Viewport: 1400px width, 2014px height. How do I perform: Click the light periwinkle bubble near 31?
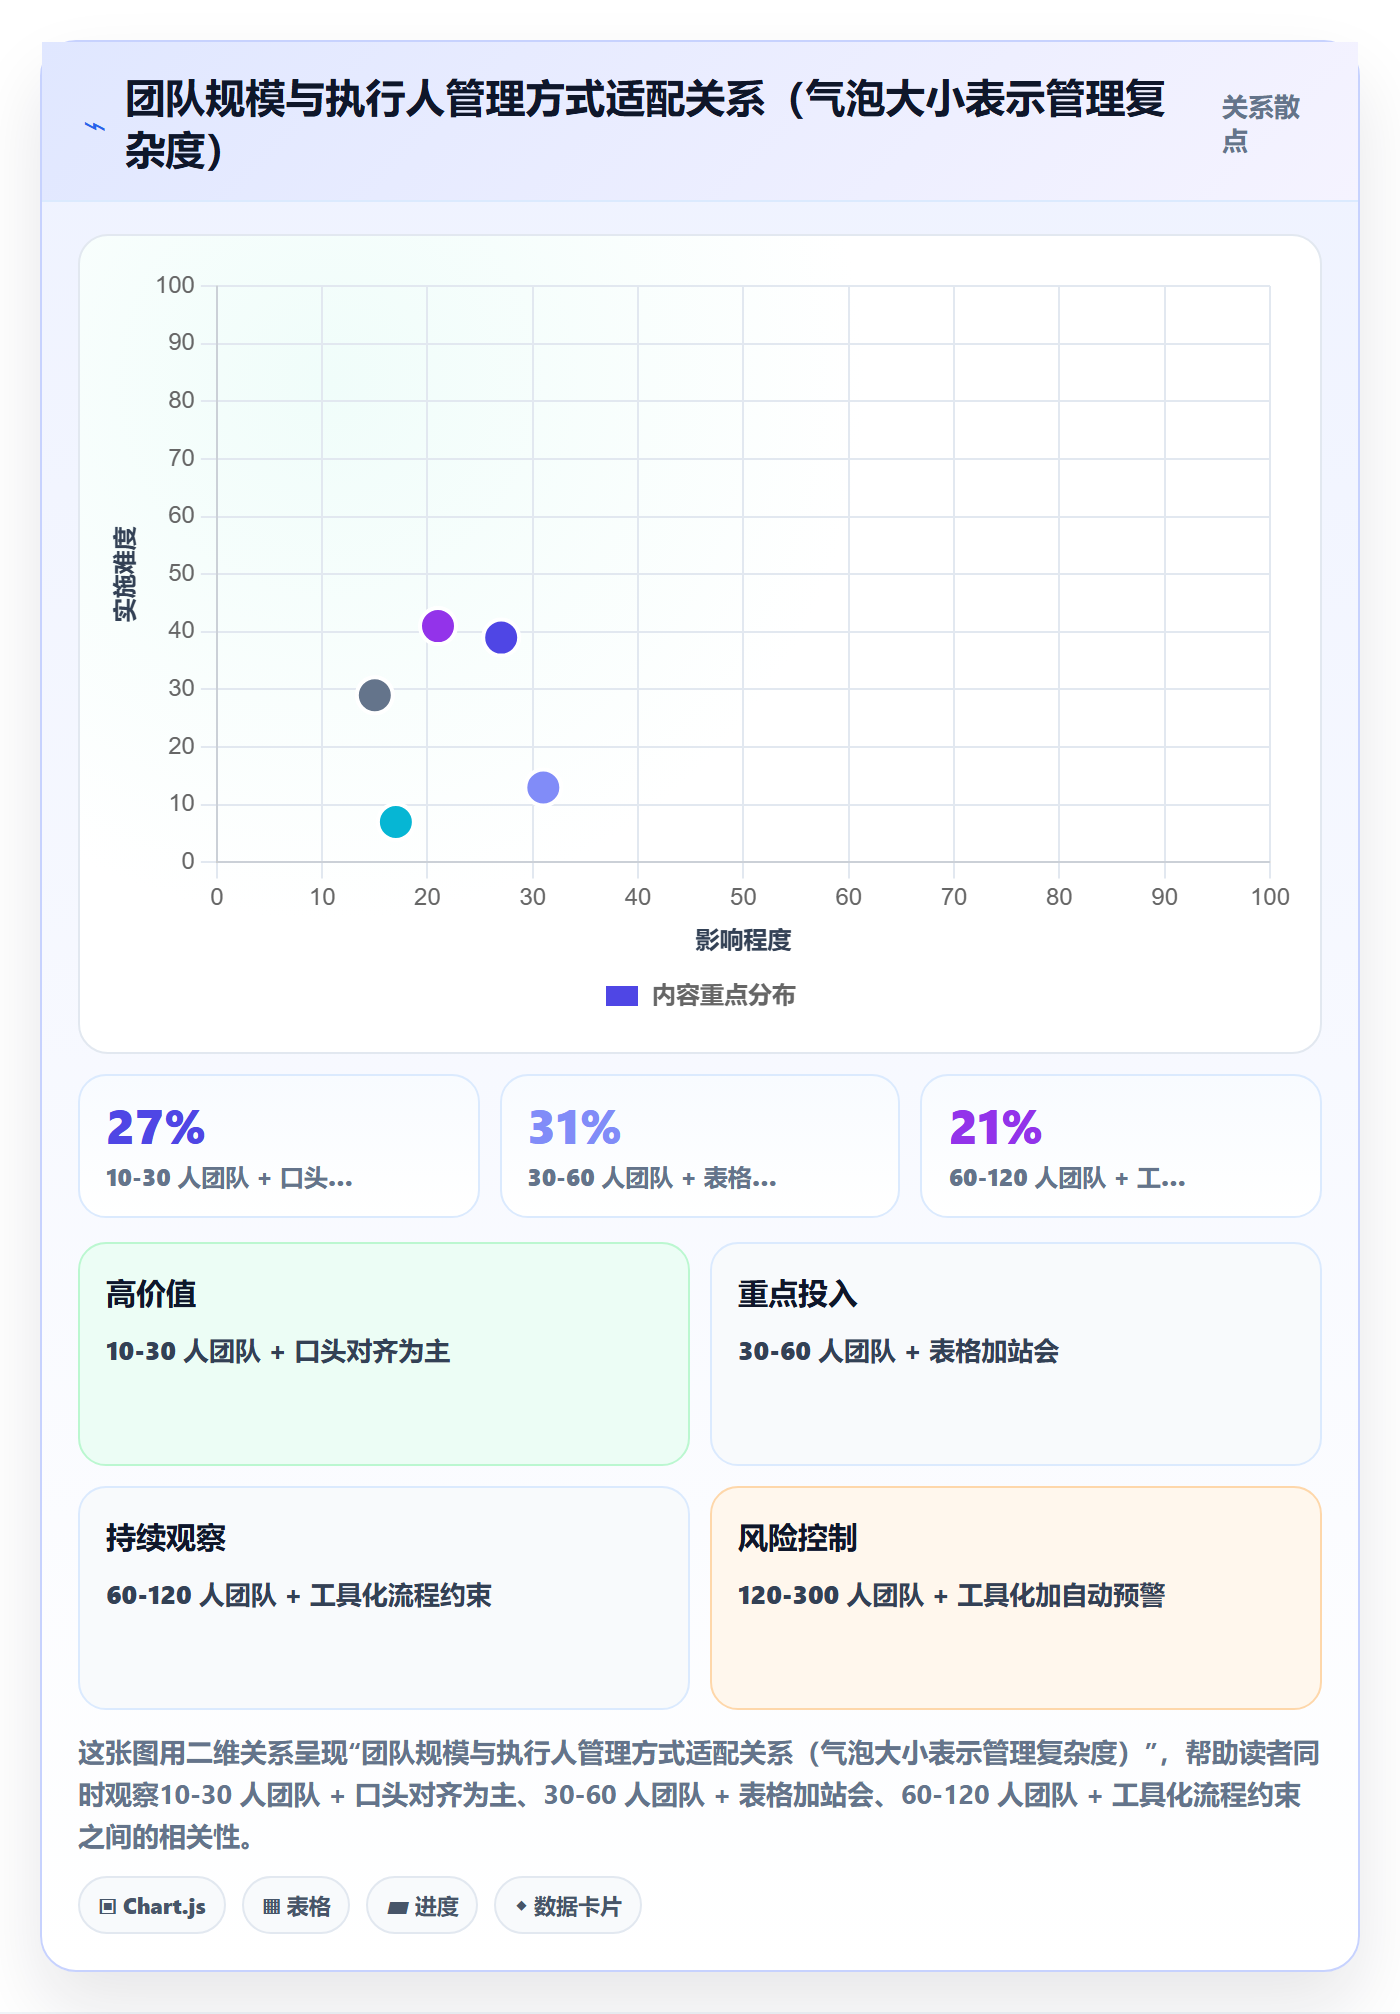tap(543, 788)
